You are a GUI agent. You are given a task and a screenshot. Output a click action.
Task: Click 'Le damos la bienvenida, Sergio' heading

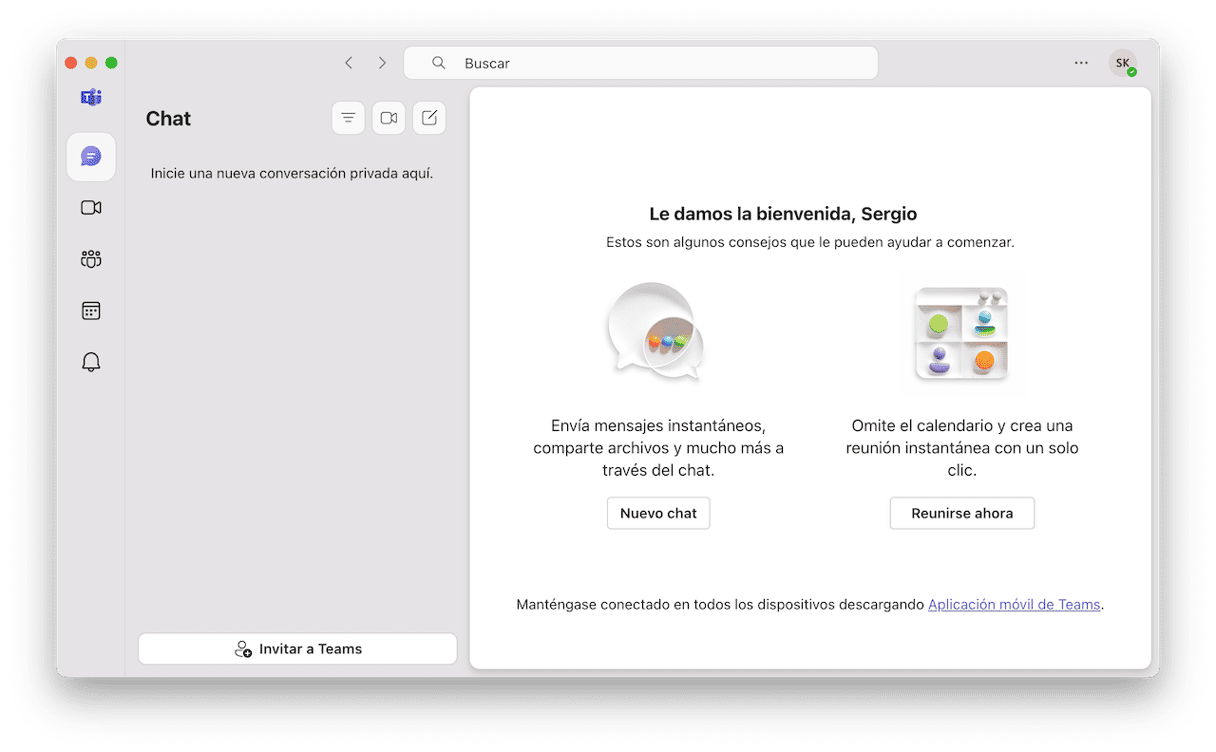[x=783, y=213]
